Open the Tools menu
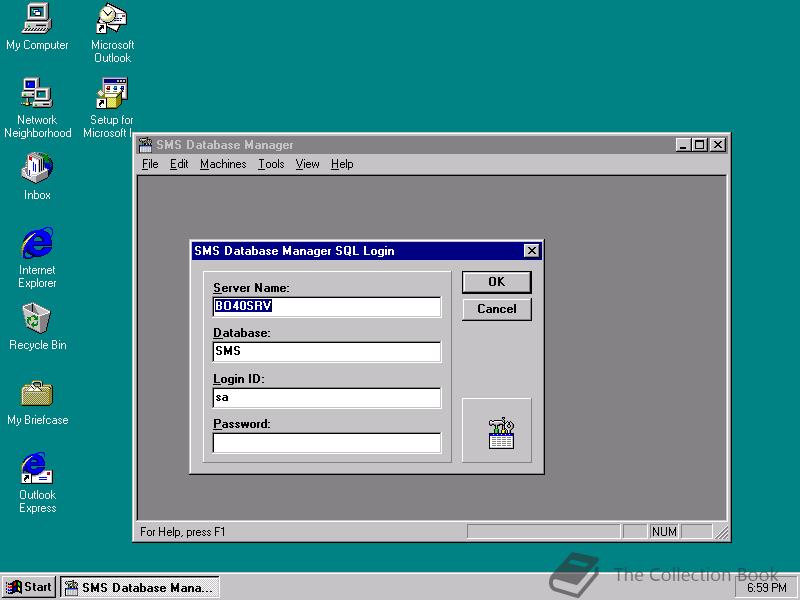 click(x=271, y=164)
